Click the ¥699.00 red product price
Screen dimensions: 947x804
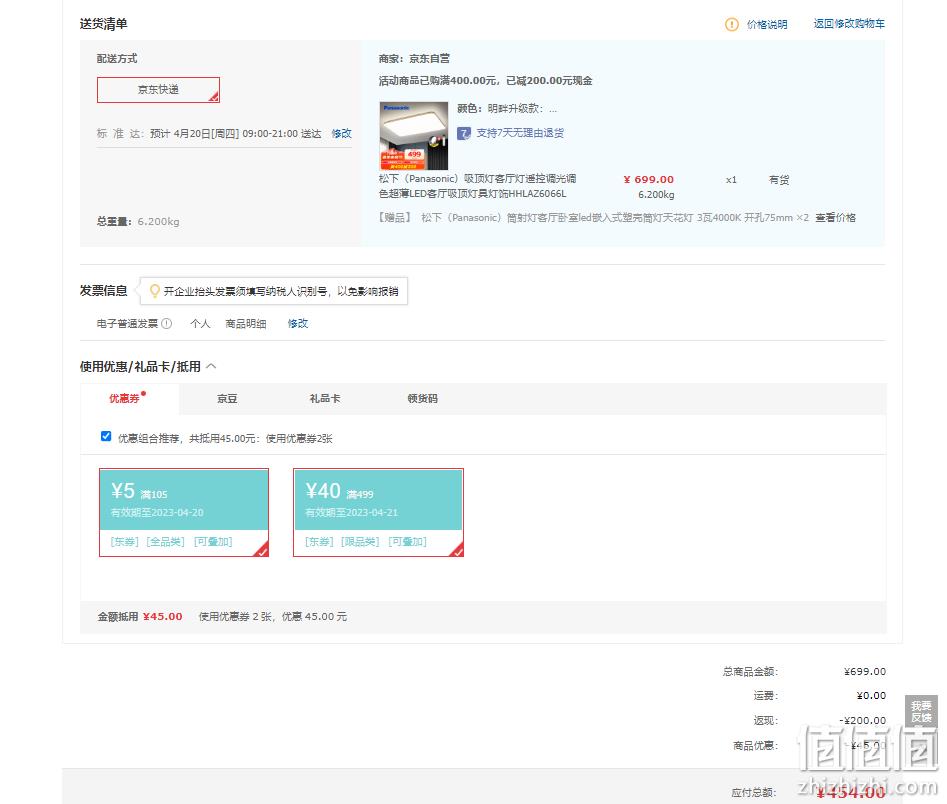[648, 179]
